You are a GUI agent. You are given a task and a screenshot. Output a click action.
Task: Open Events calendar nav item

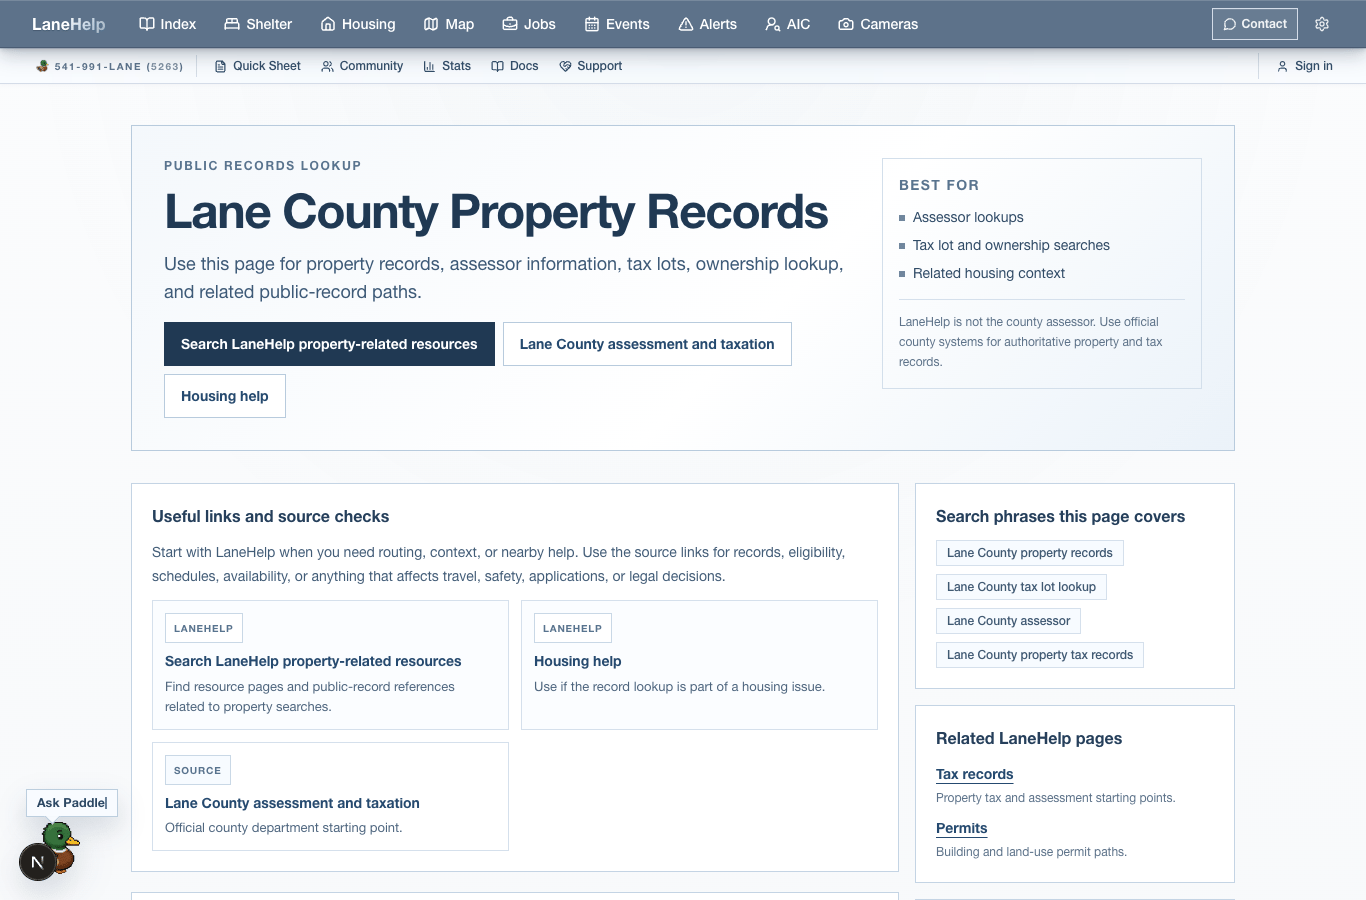[x=617, y=24]
